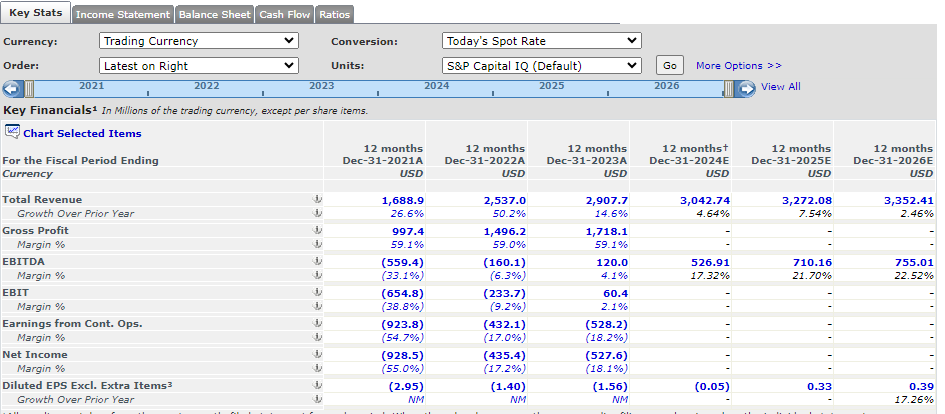945x414 pixels.
Task: Switch to the Income Statement tab
Action: click(123, 15)
